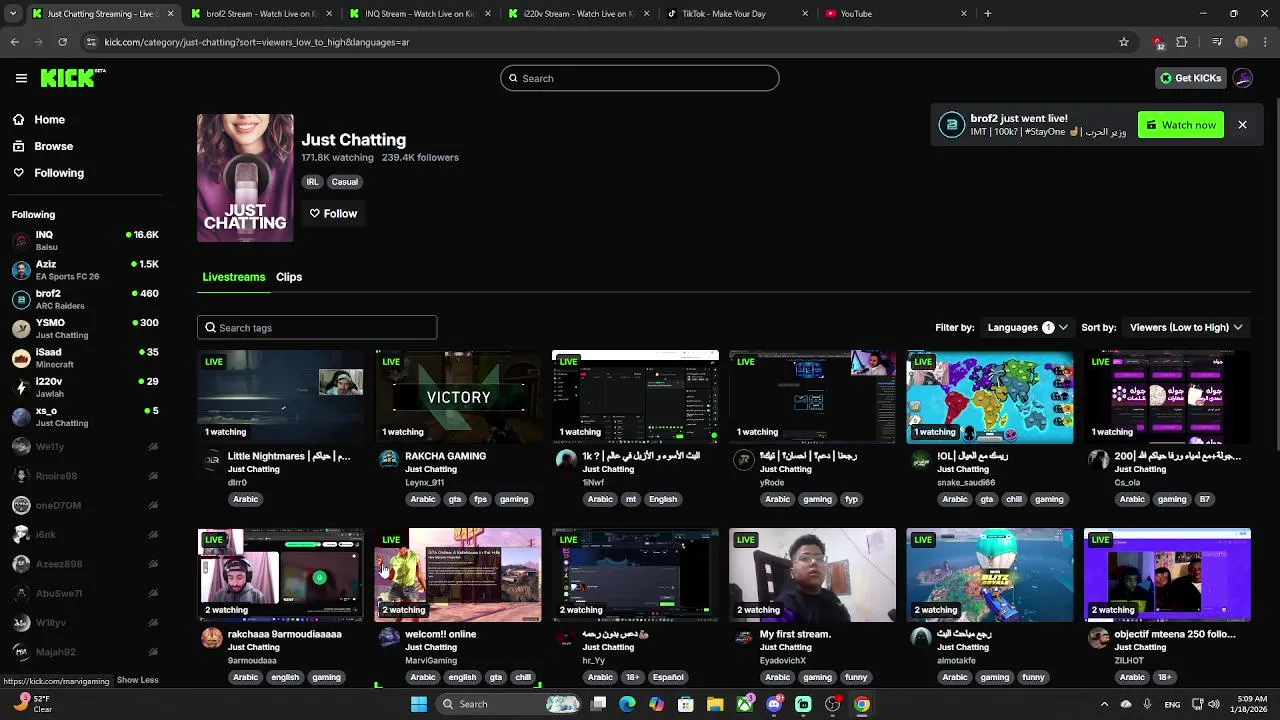Open RAKCHA GAMING stream title
This screenshot has height=720, width=1280.
(x=445, y=456)
